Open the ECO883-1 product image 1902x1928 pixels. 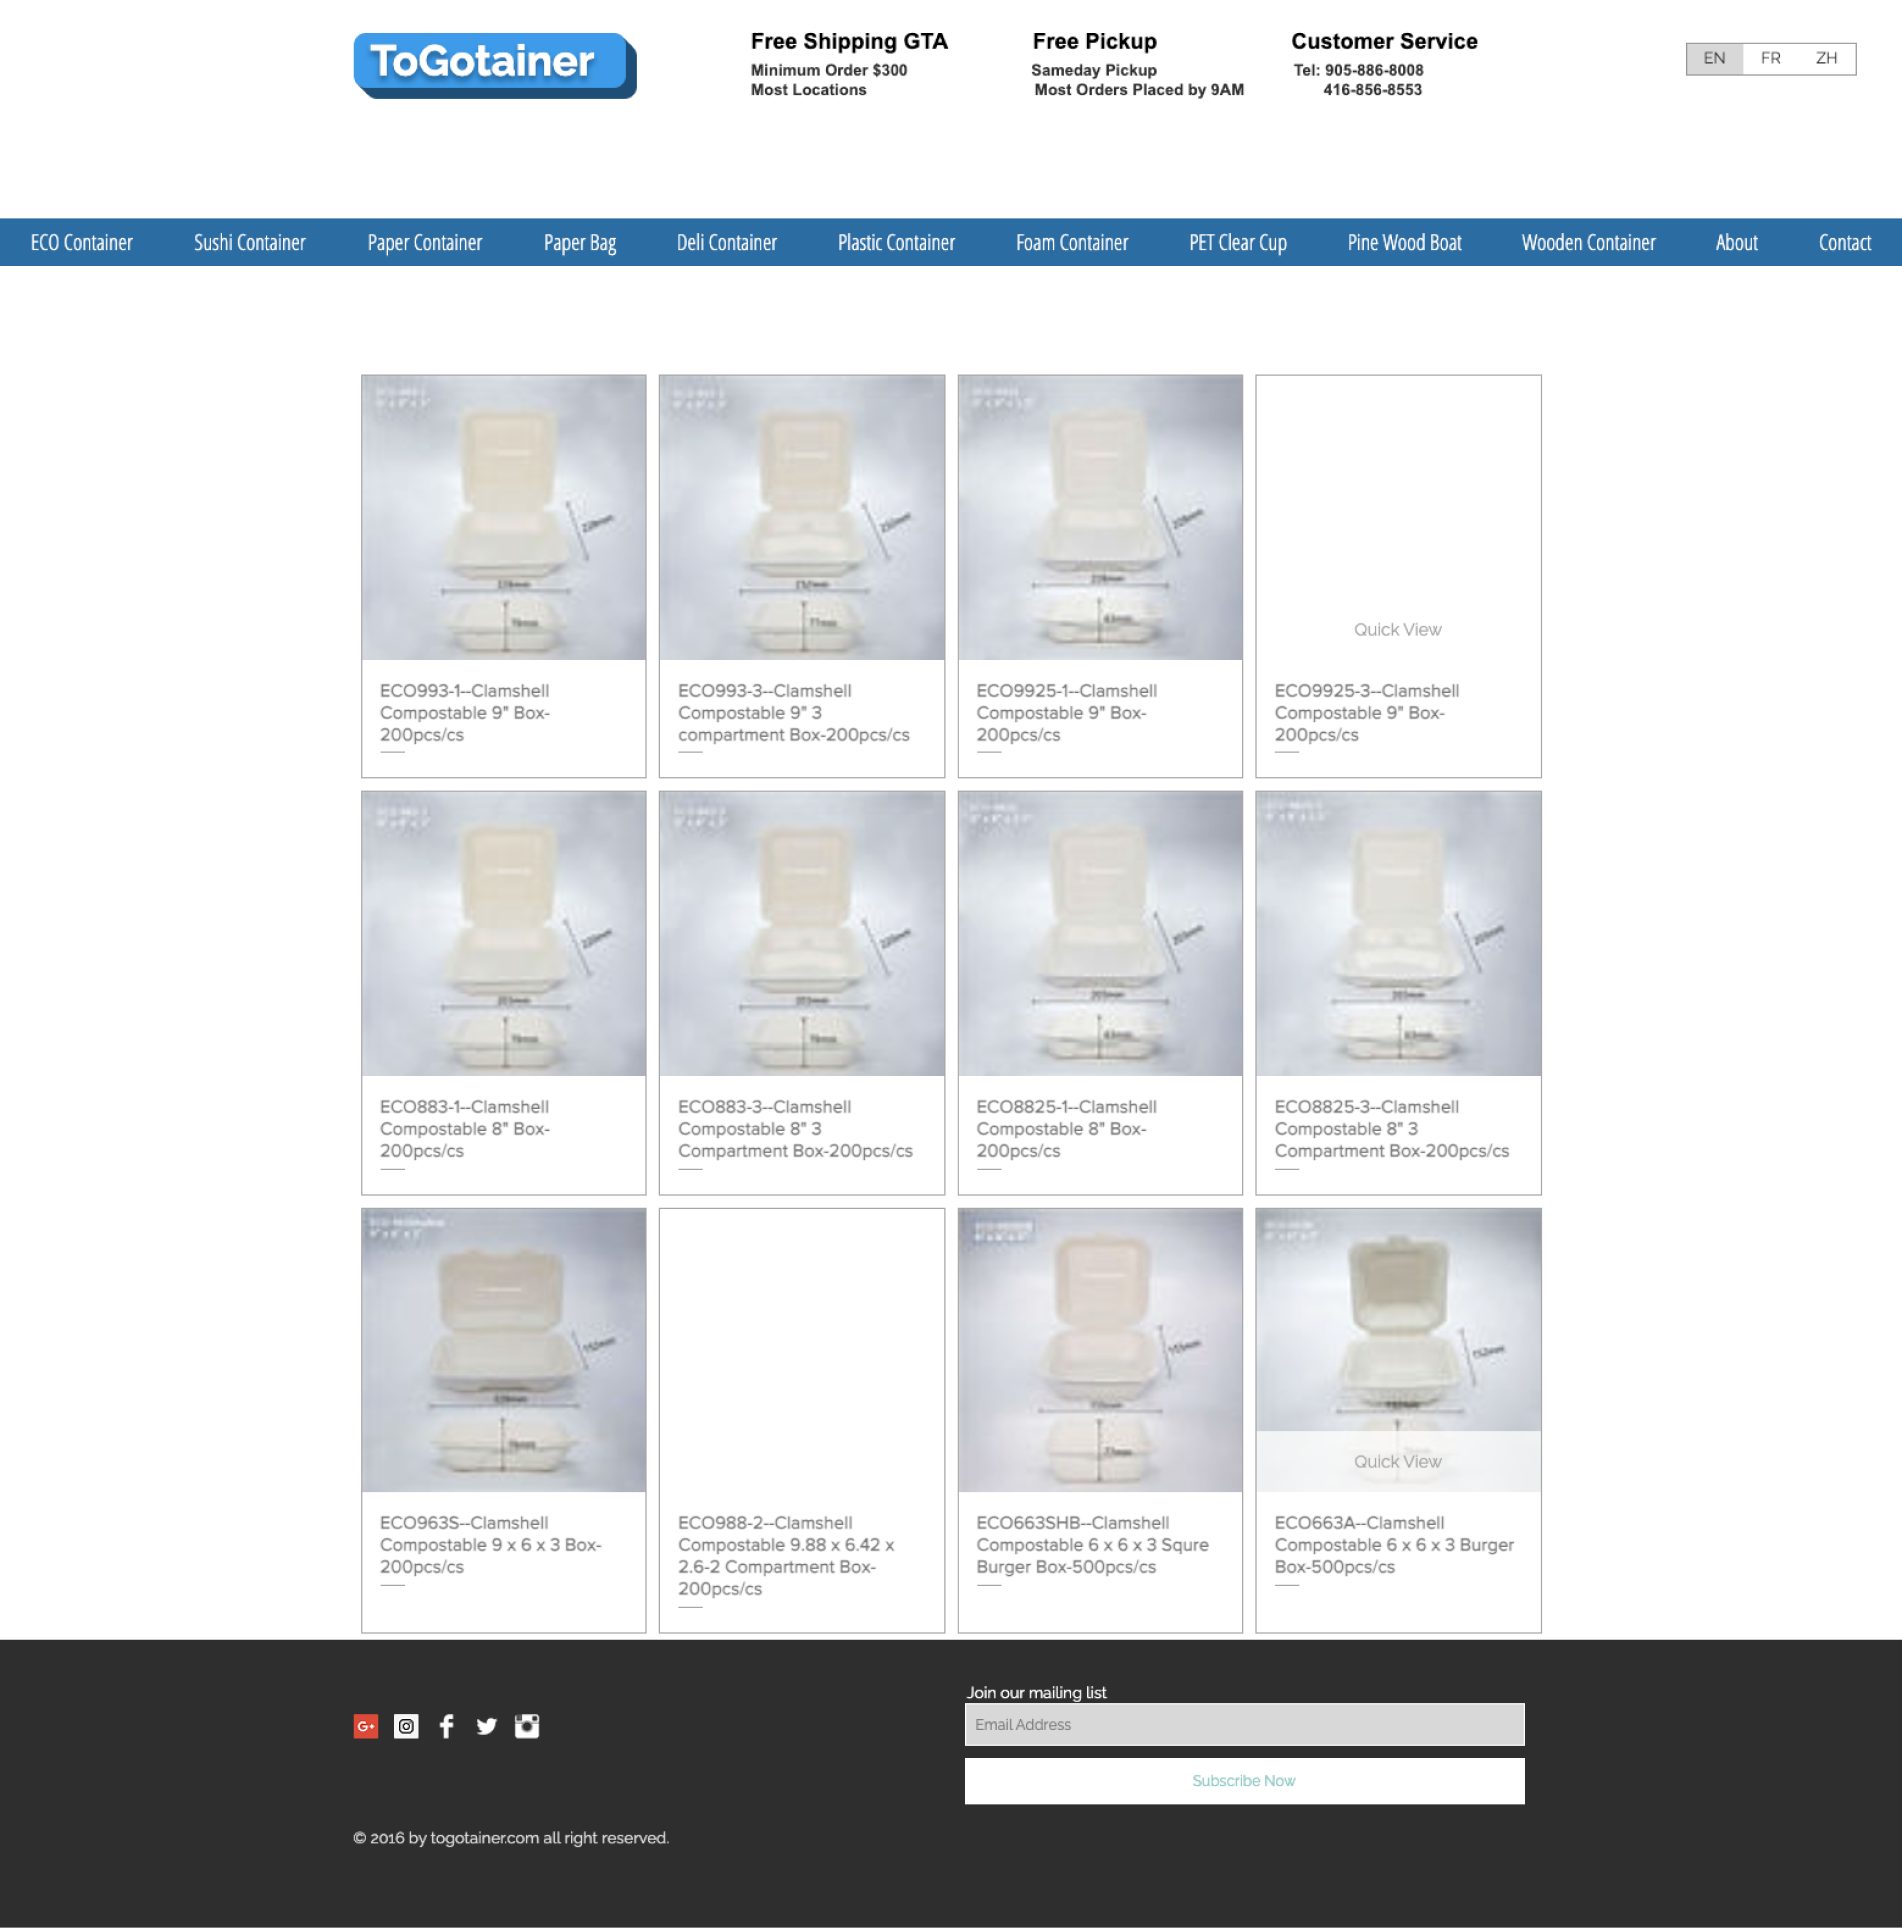point(503,933)
